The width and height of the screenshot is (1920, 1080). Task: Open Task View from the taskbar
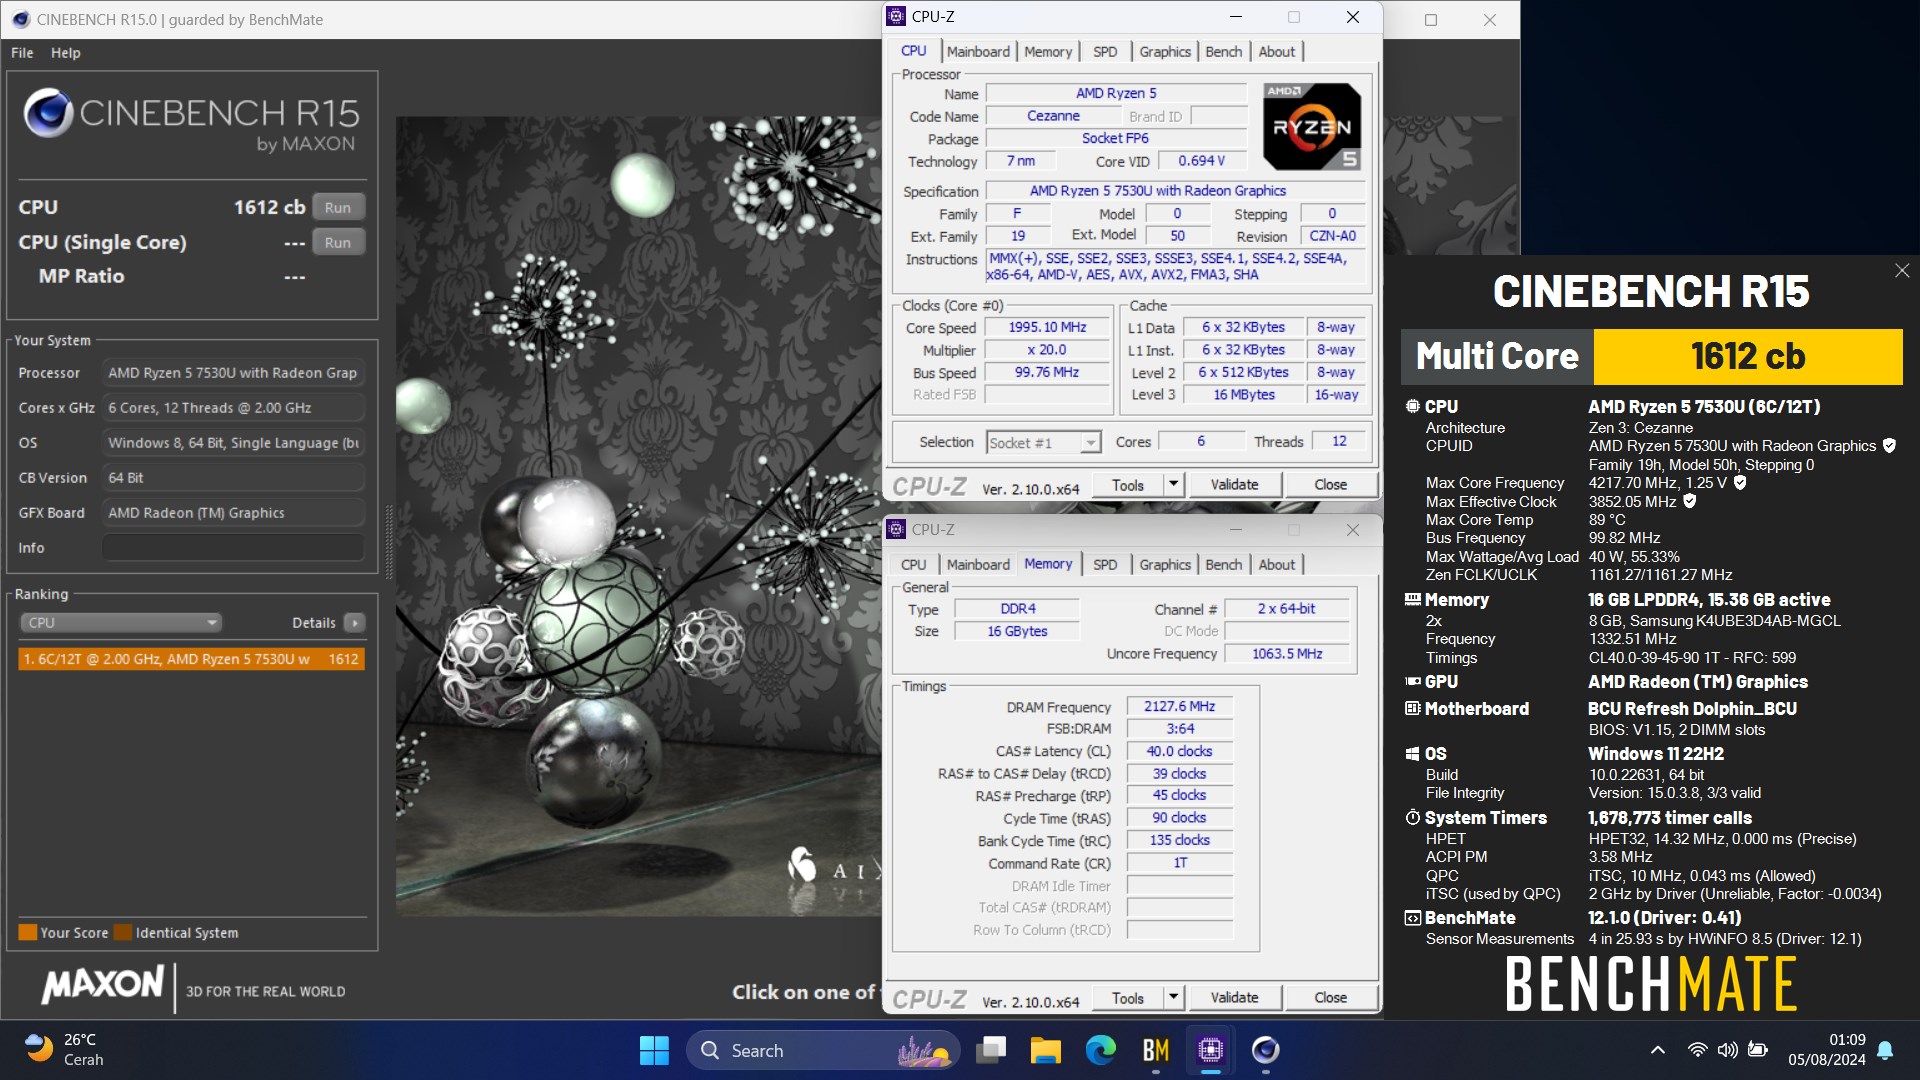click(992, 1050)
